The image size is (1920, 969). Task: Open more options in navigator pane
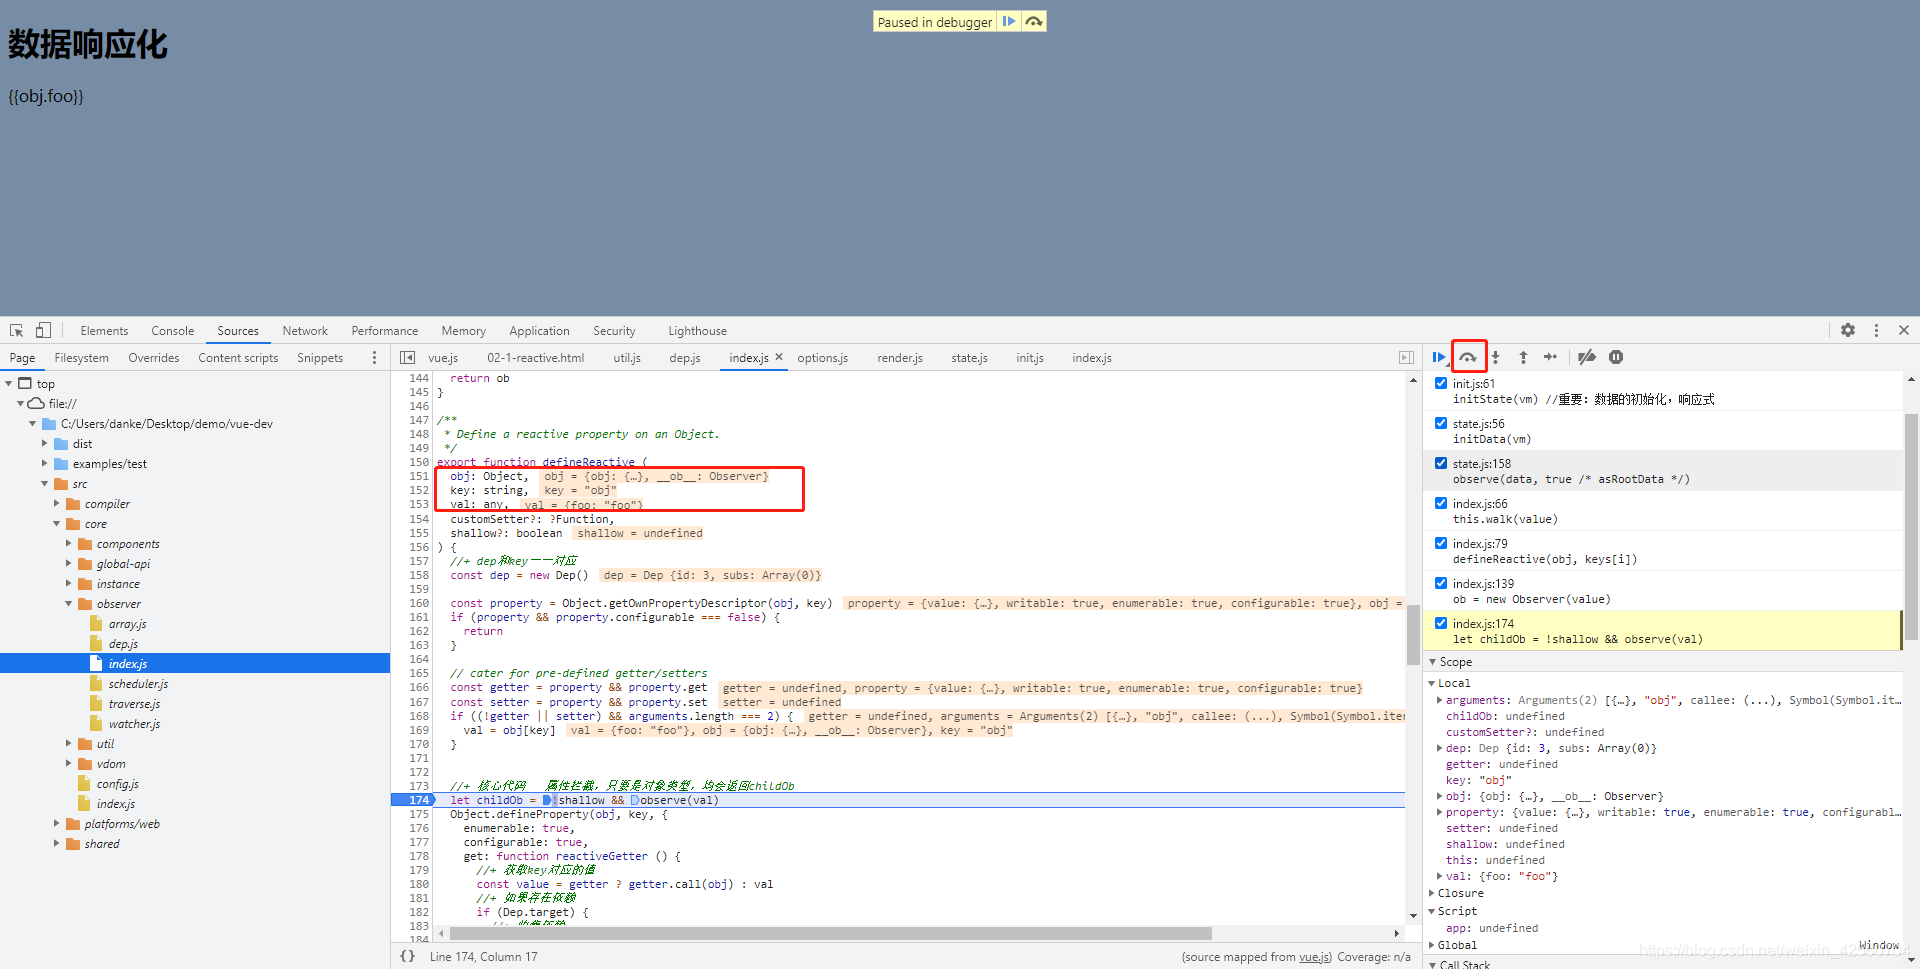[375, 357]
